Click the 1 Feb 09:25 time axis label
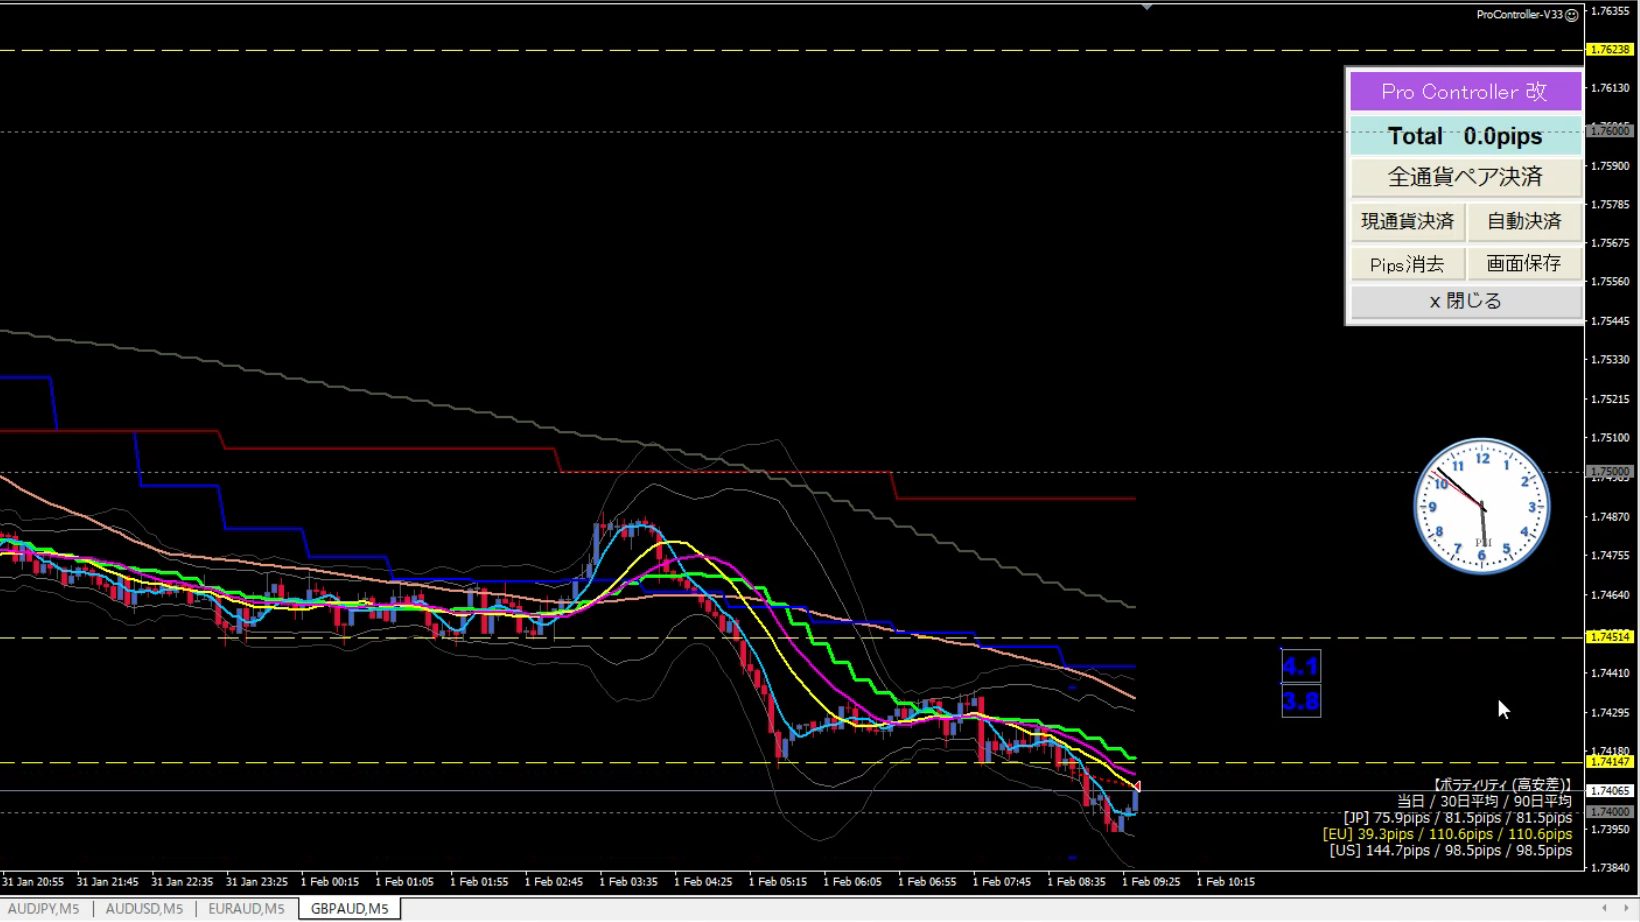Screen dimensions: 1640x922 click(x=1151, y=882)
